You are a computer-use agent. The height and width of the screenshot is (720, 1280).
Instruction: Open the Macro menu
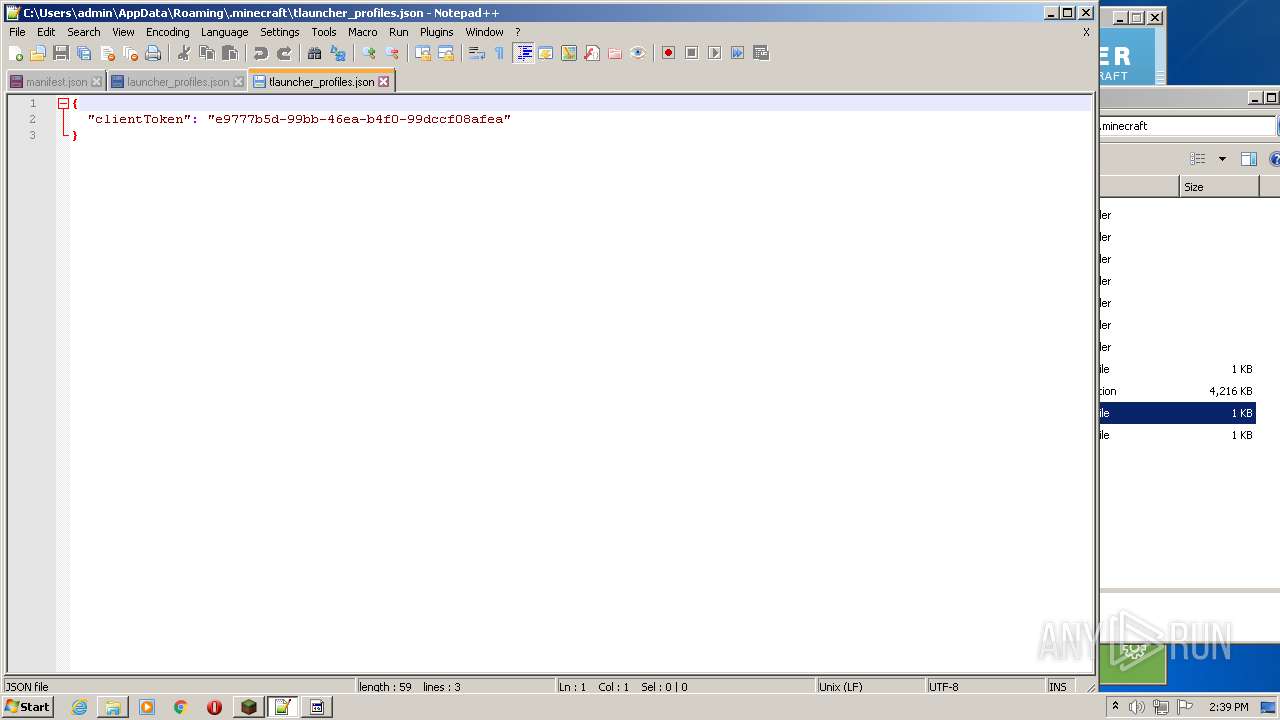click(x=362, y=32)
